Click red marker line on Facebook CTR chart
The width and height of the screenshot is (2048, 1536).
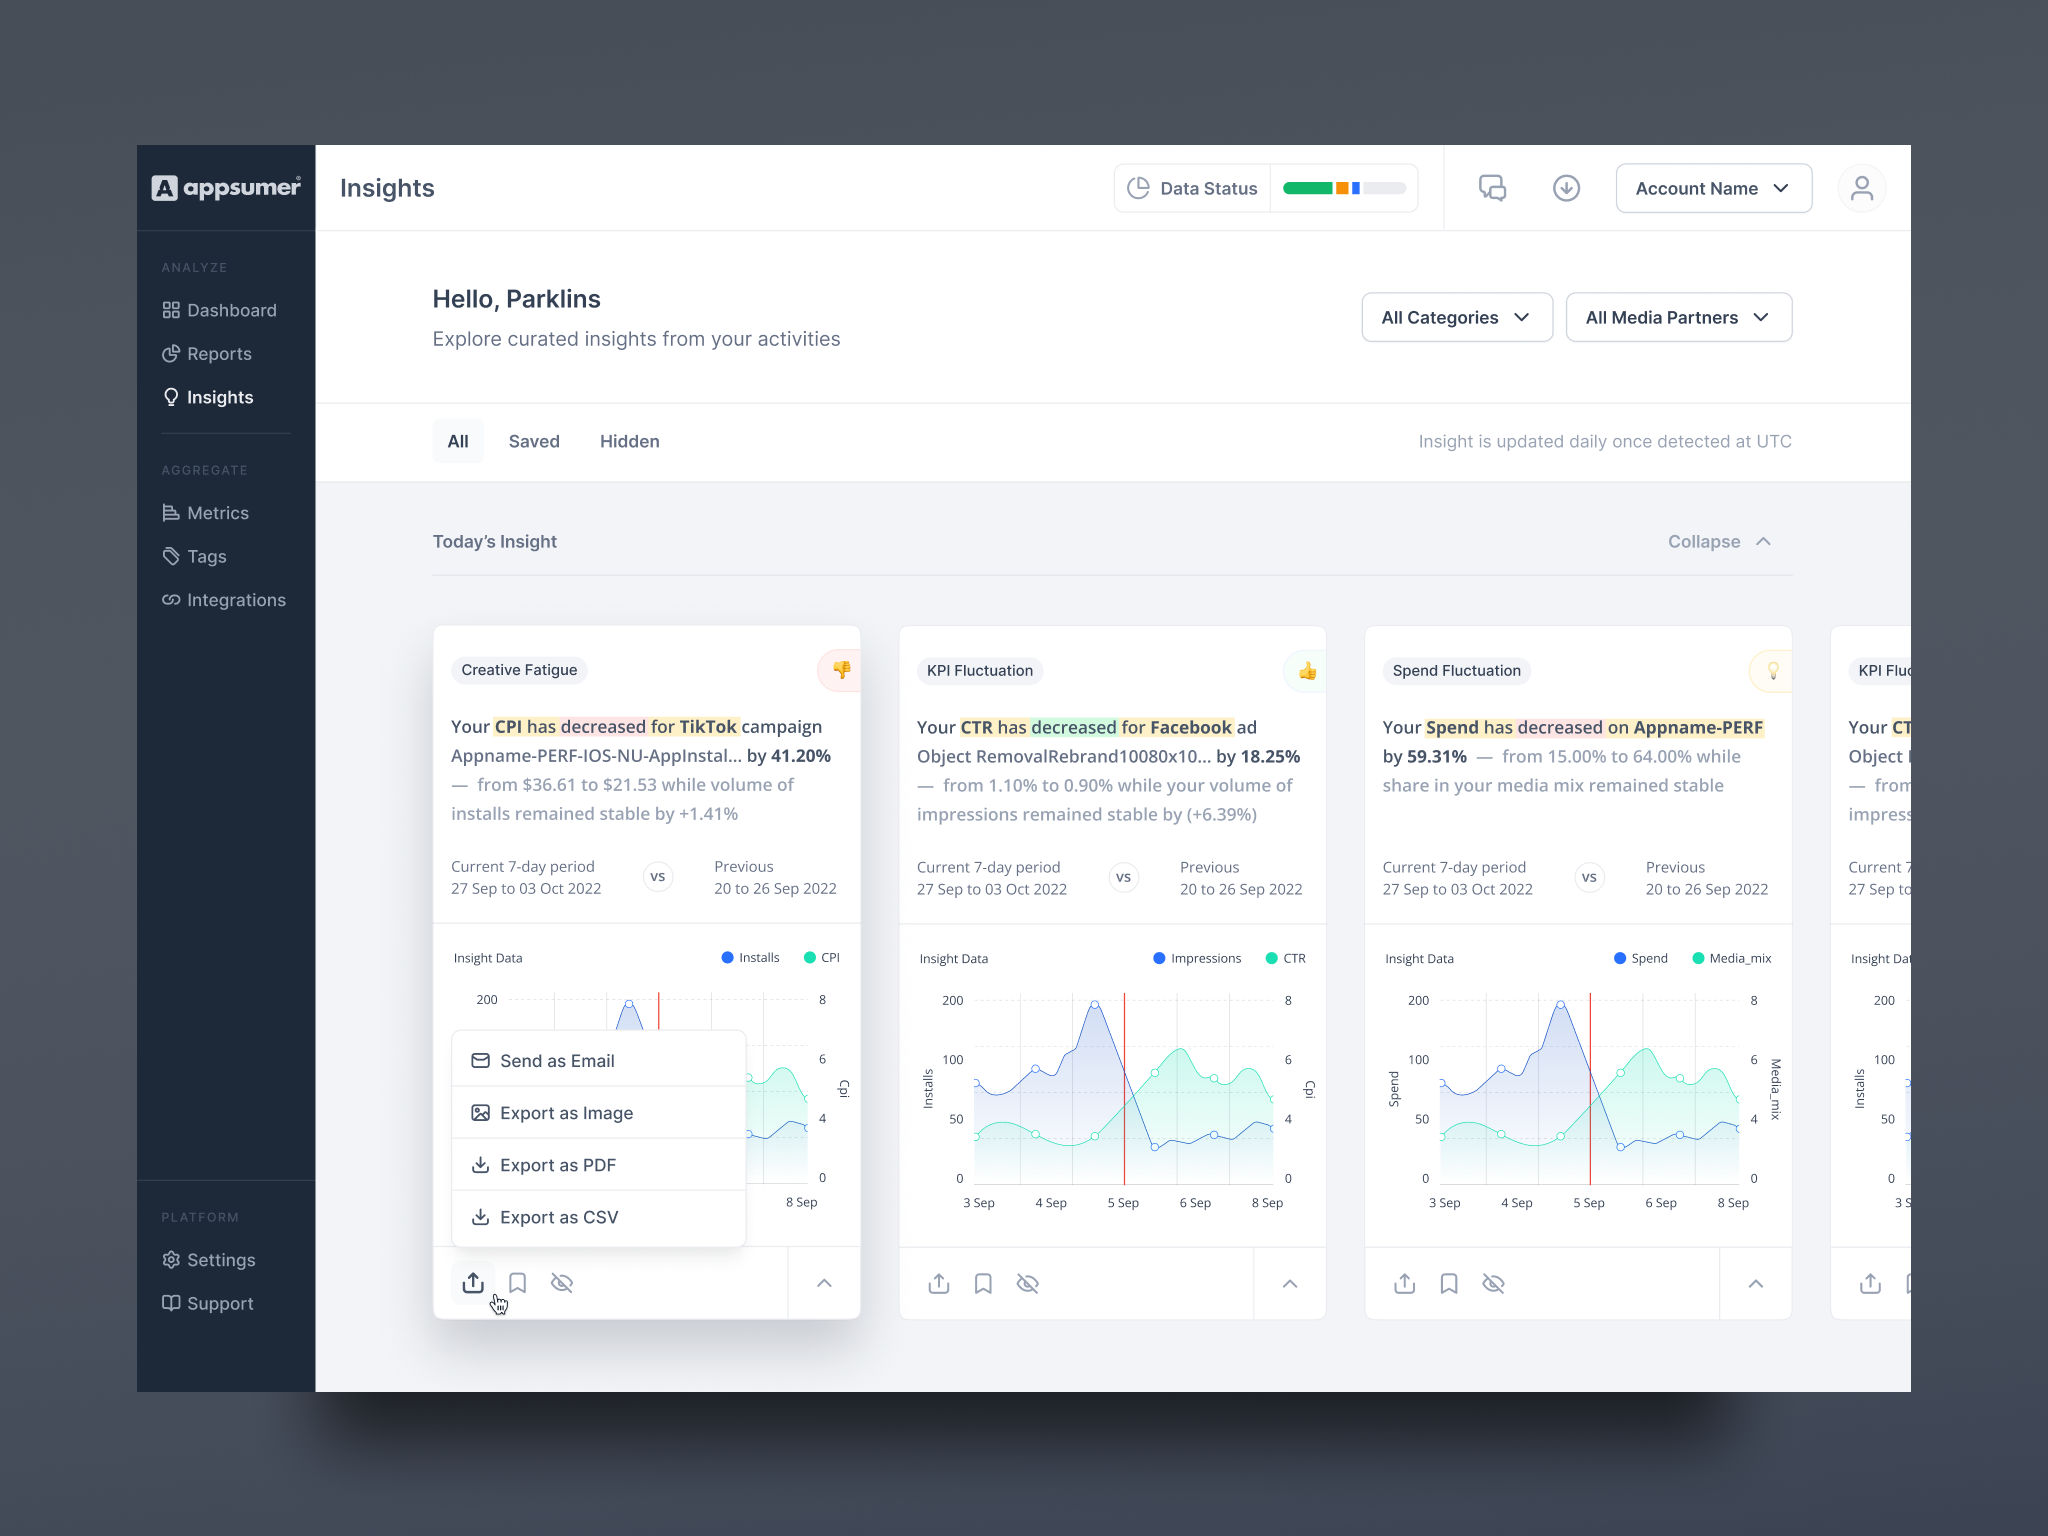click(x=1124, y=1090)
